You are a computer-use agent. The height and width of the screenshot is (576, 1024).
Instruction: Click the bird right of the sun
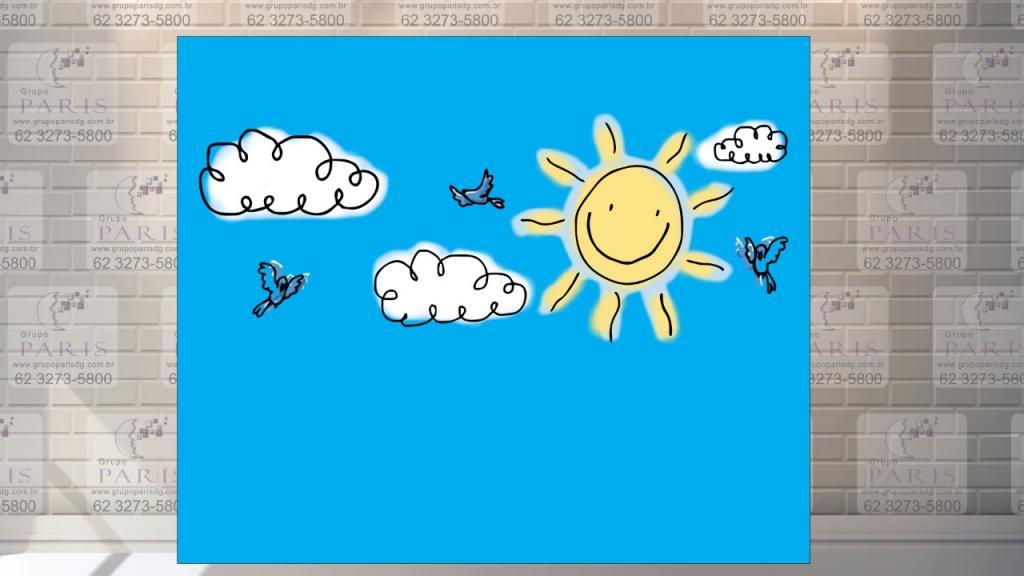point(762,258)
